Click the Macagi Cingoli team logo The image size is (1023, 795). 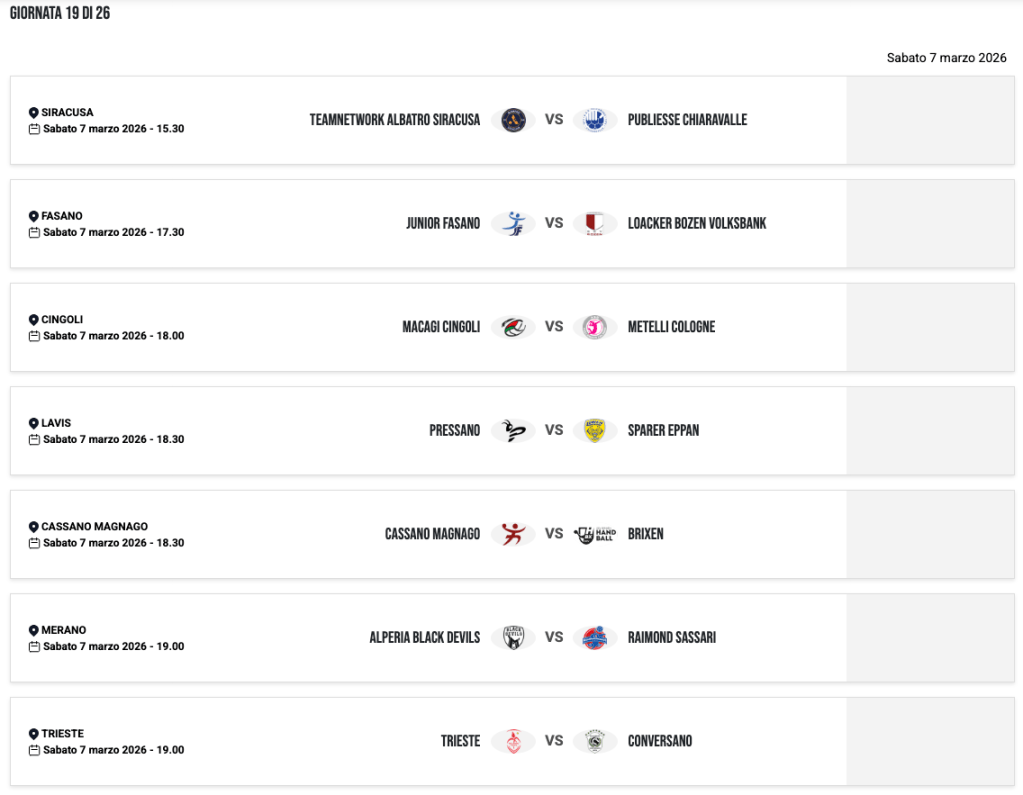[513, 327]
